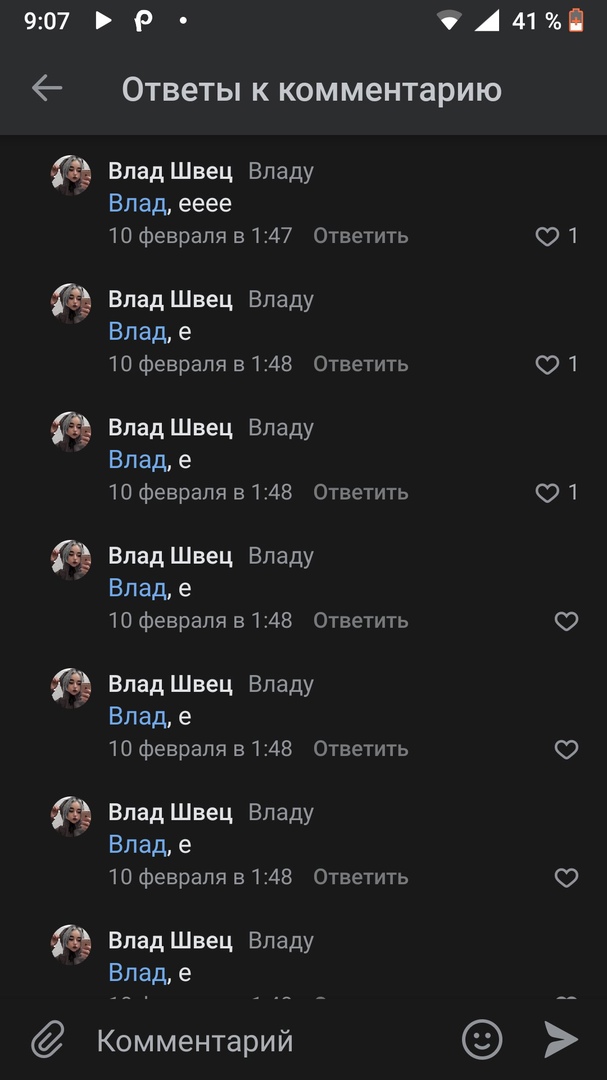Open the first comment's avatar
This screenshot has height=1080, width=607.
[71, 176]
